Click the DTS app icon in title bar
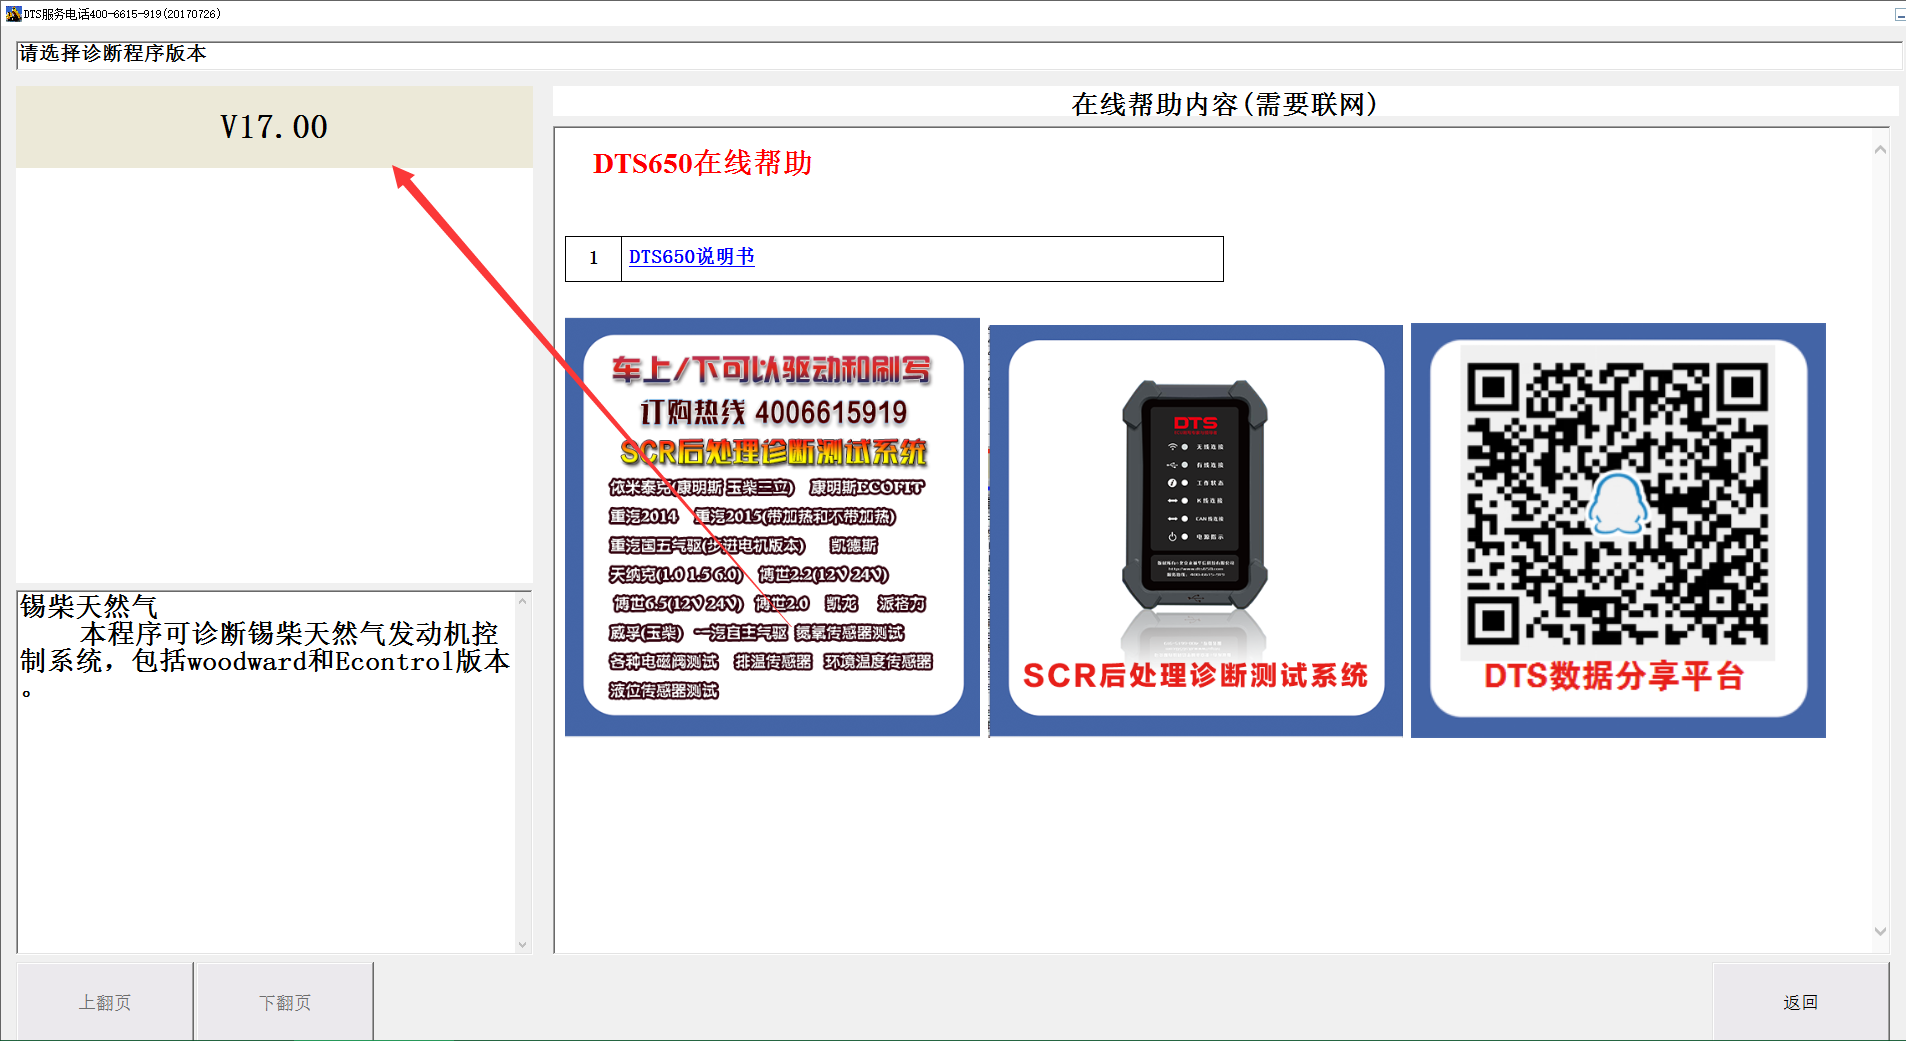The width and height of the screenshot is (1906, 1041). click(13, 13)
